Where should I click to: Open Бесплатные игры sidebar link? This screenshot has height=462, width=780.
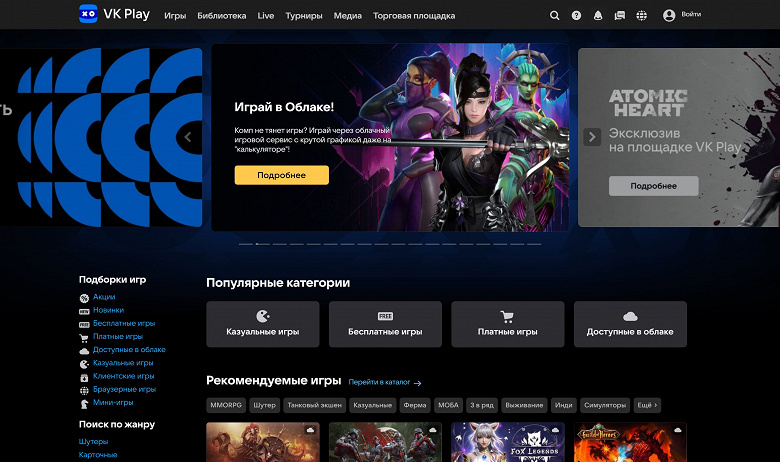point(124,323)
